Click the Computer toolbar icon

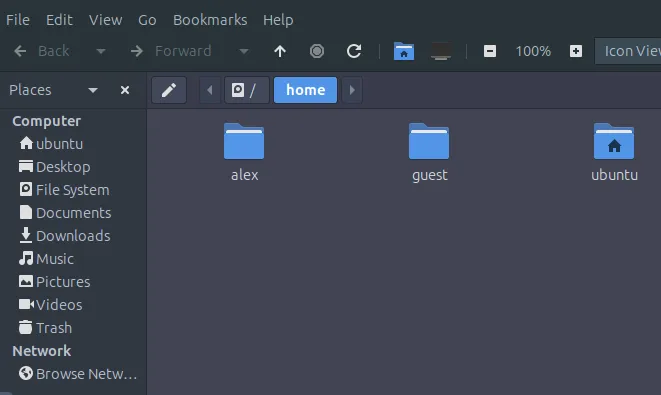point(441,51)
